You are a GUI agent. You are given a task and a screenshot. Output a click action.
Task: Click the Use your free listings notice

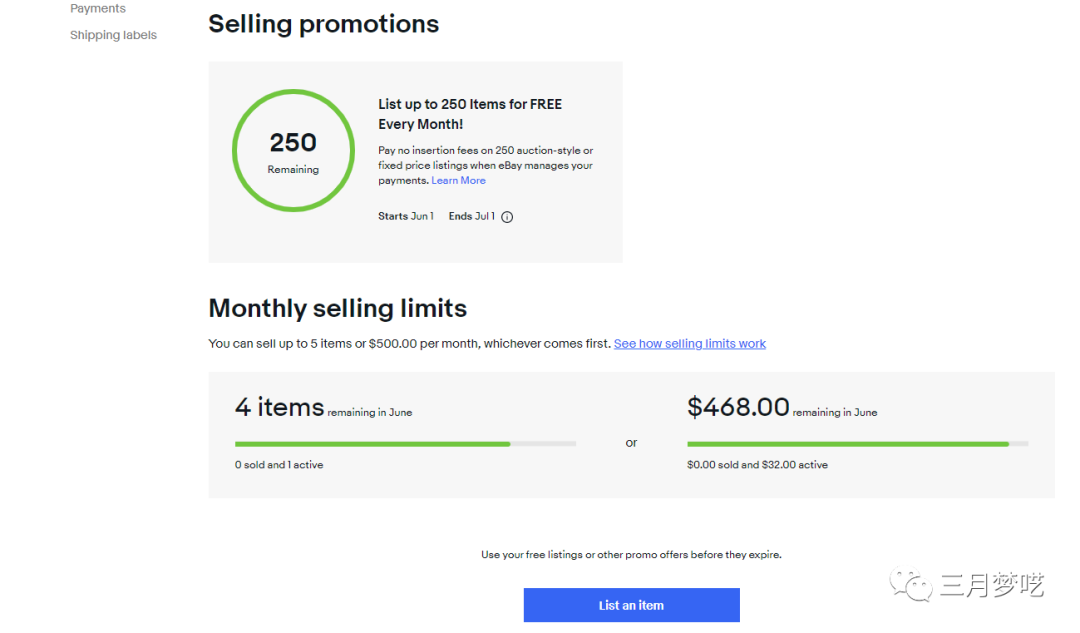pyautogui.click(x=631, y=555)
